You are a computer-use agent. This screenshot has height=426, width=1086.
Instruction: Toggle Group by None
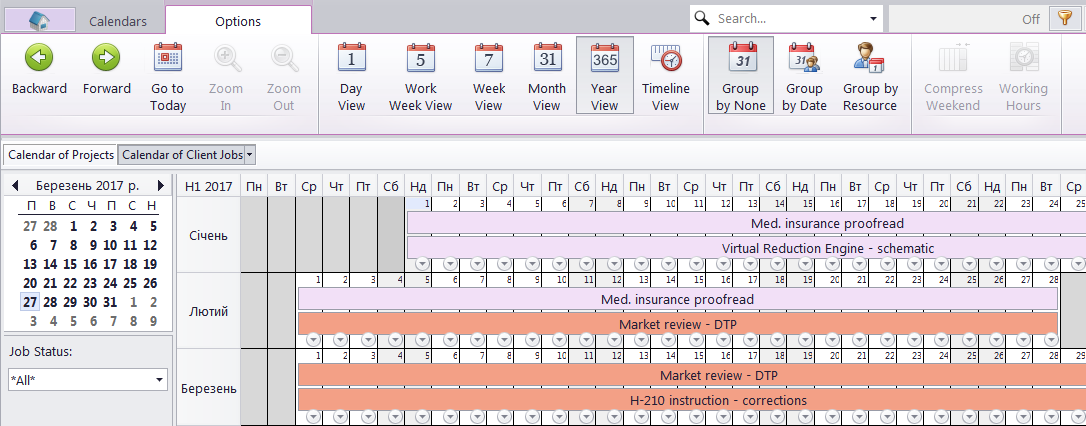[x=740, y=75]
